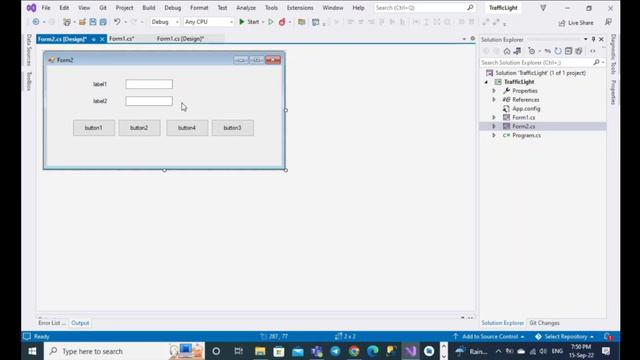Open the document tabs overflow dropdown arrow
The height and width of the screenshot is (360, 640).
[x=464, y=39]
